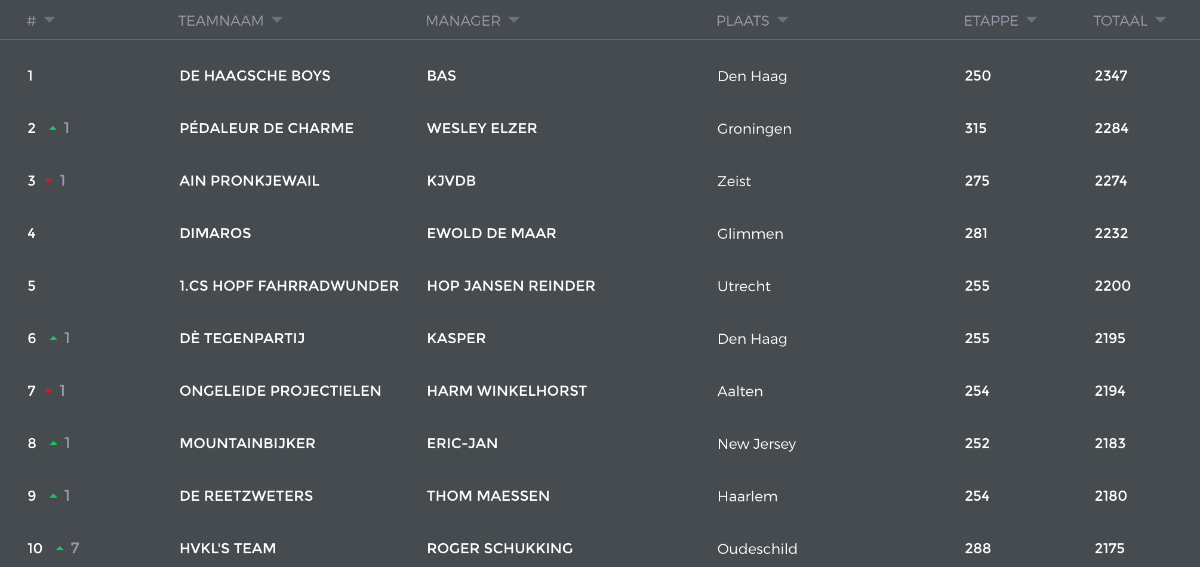
Task: Sort table by Etappe arrow
Action: (1031, 20)
